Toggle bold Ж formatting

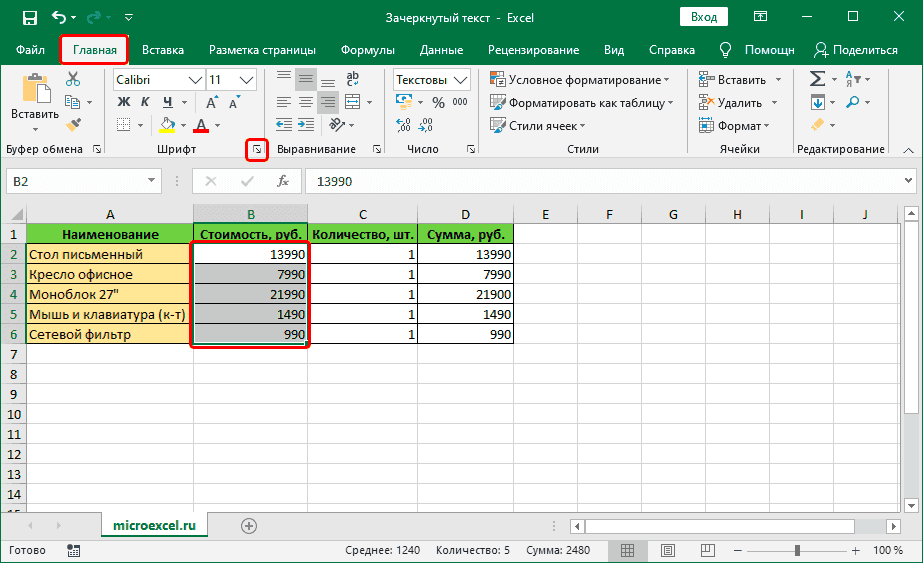(x=124, y=102)
